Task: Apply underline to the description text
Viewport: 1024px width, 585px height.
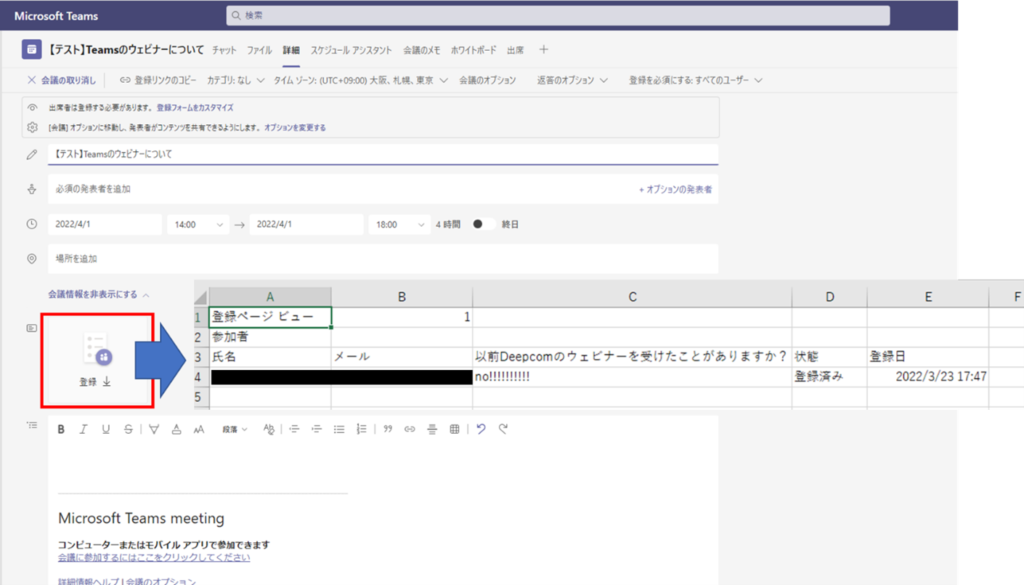Action: [105, 429]
